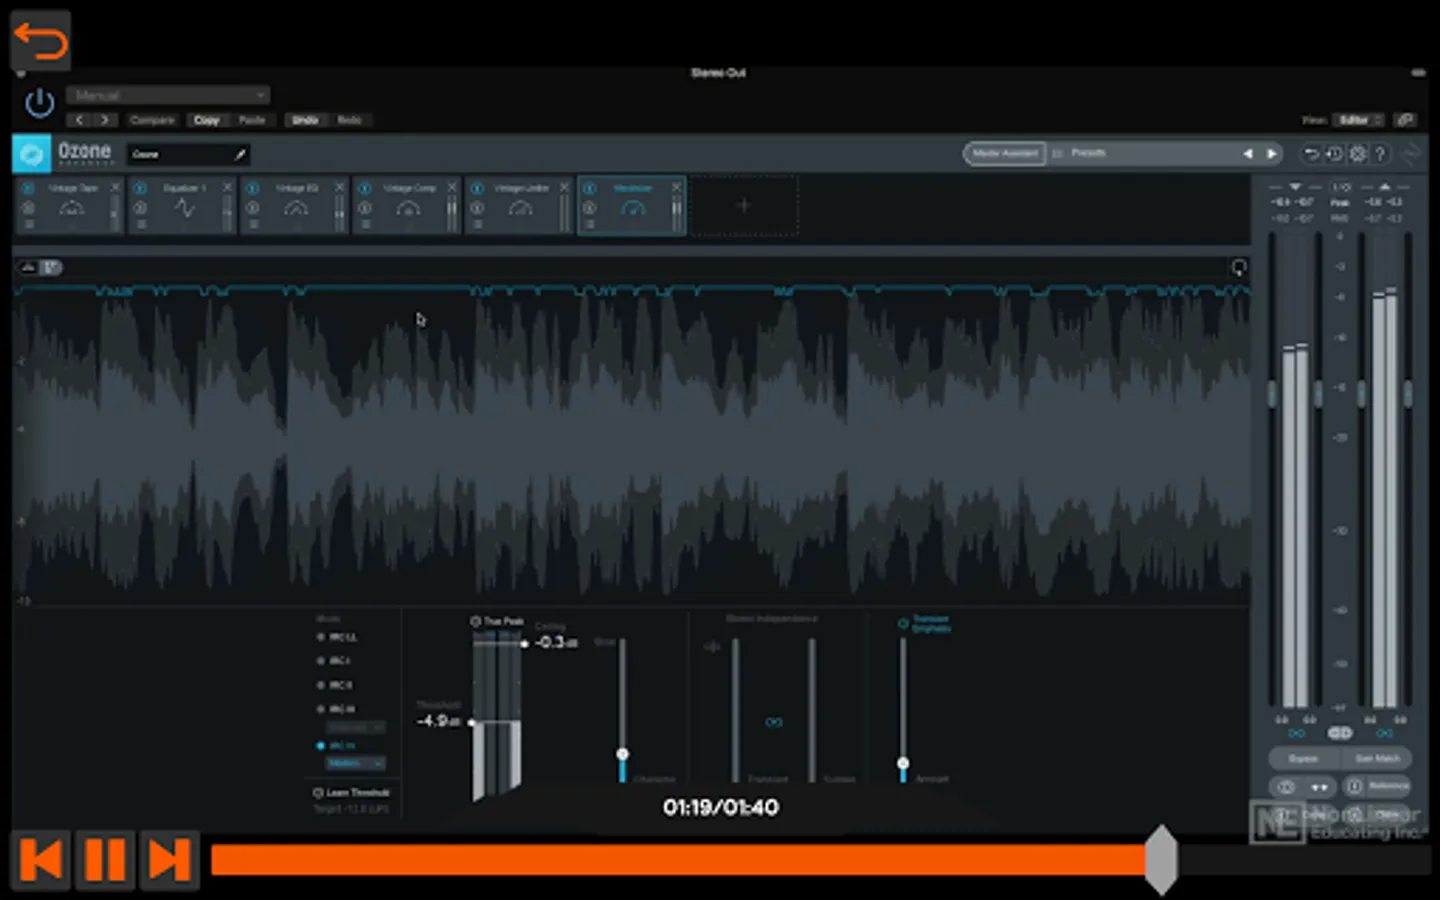Click the Compare button
The image size is (1440, 900).
tap(152, 120)
